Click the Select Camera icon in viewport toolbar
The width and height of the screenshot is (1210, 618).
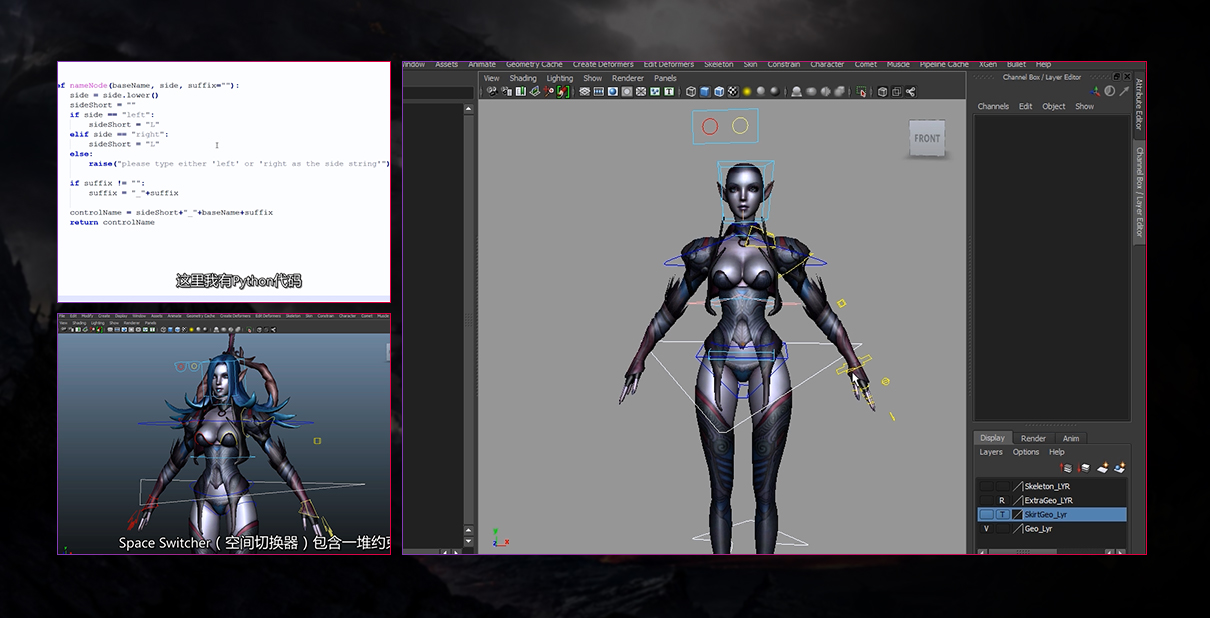click(493, 92)
